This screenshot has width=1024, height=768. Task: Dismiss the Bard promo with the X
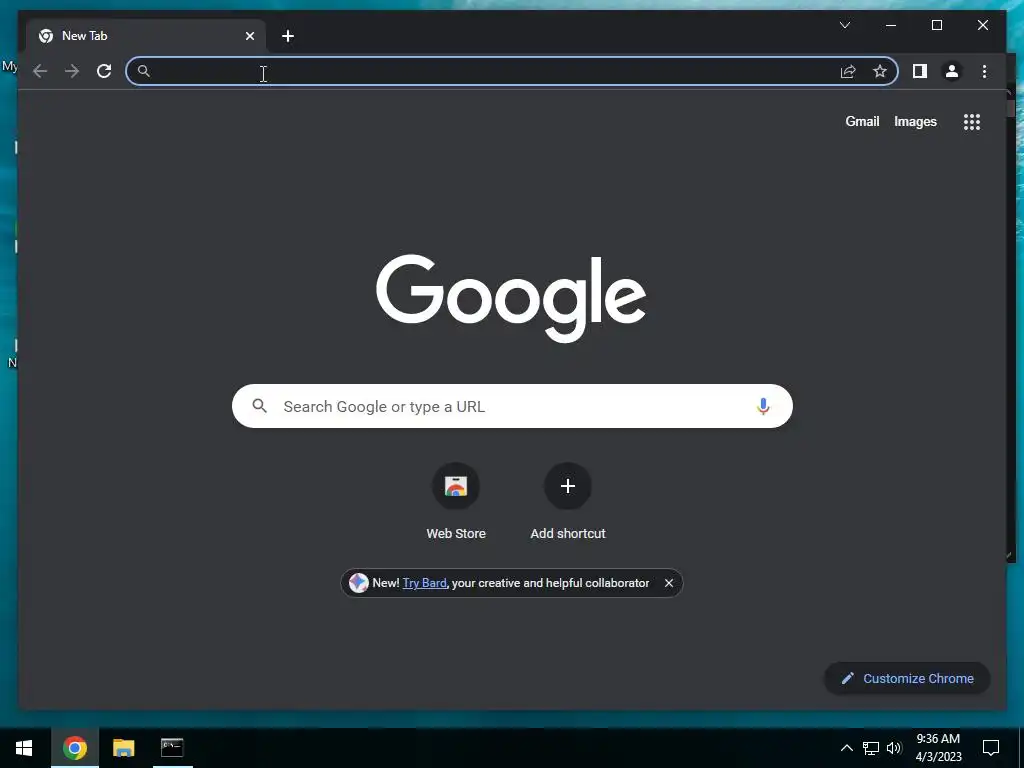tap(669, 583)
